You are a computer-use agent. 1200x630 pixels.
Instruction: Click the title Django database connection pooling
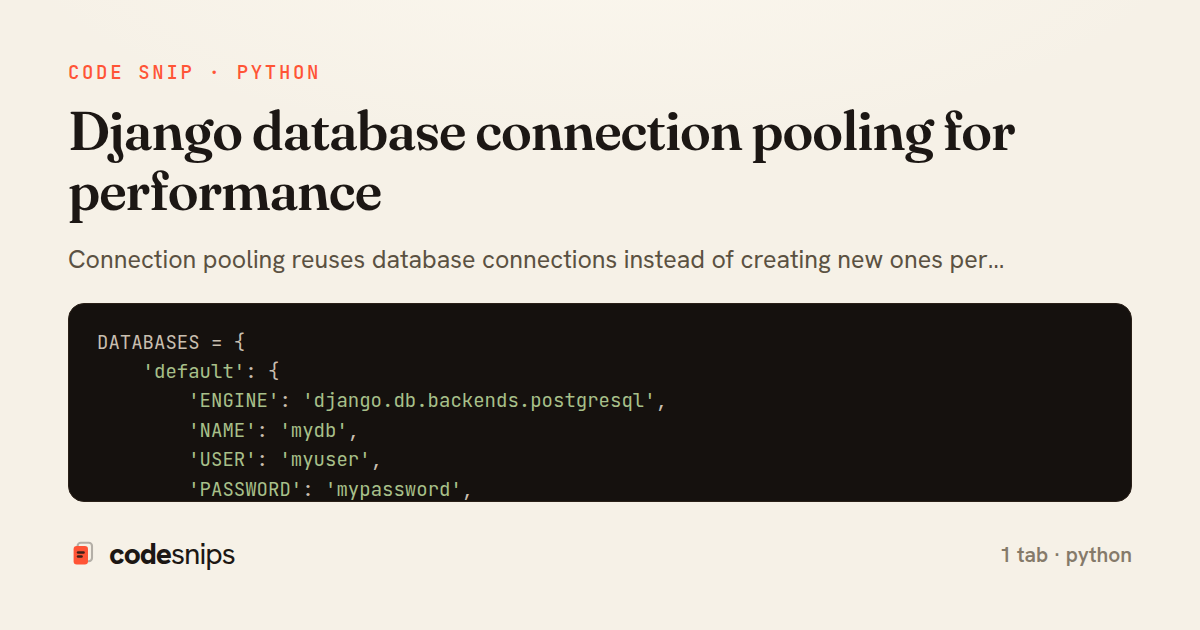pos(541,165)
